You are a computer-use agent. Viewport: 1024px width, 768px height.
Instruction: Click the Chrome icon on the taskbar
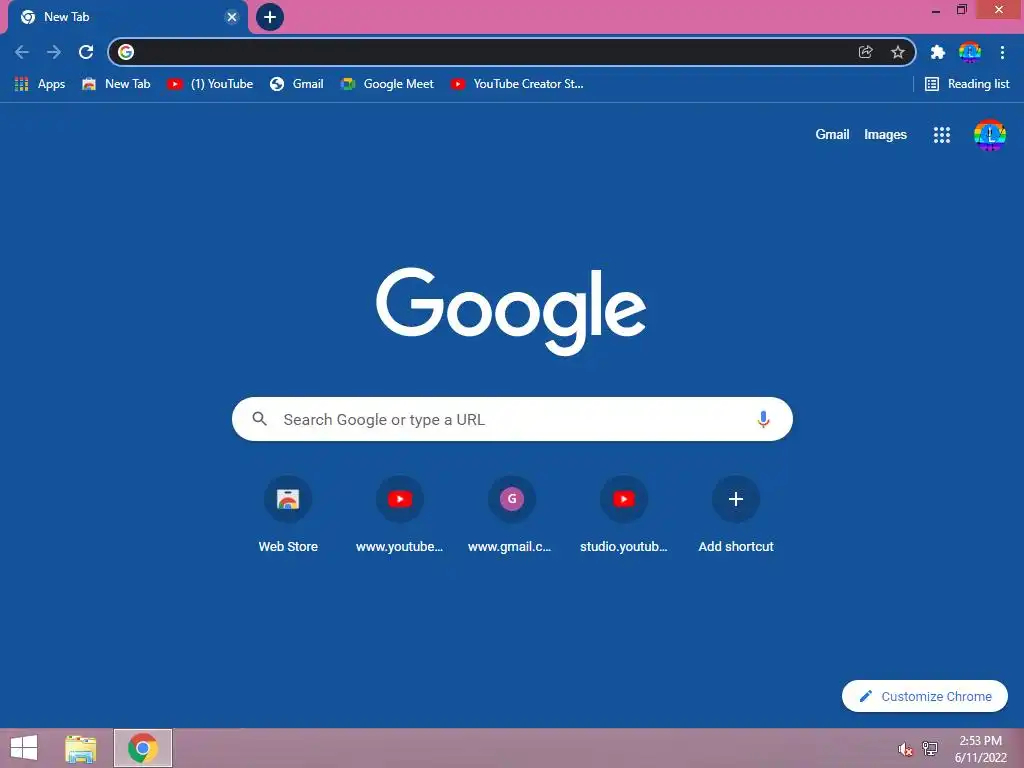click(143, 748)
